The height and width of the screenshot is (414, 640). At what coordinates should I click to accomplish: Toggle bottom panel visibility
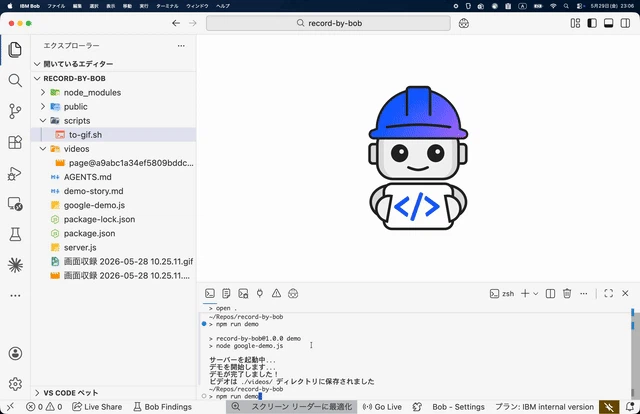click(x=609, y=23)
